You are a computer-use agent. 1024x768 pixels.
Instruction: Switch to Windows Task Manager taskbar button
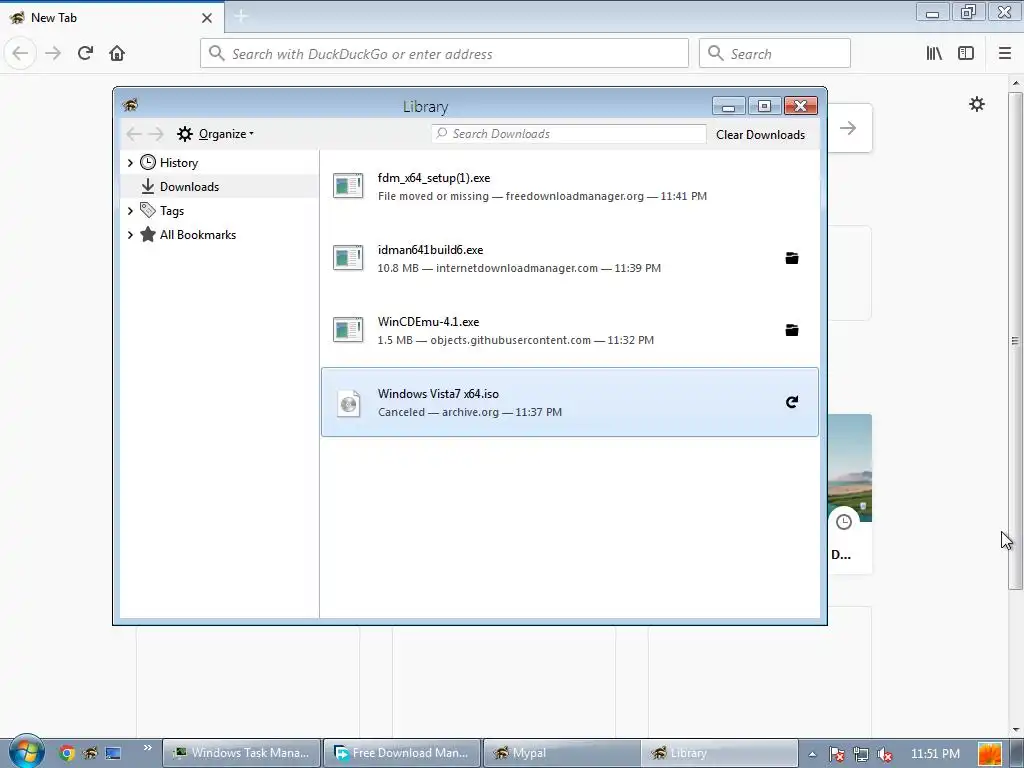[241, 753]
